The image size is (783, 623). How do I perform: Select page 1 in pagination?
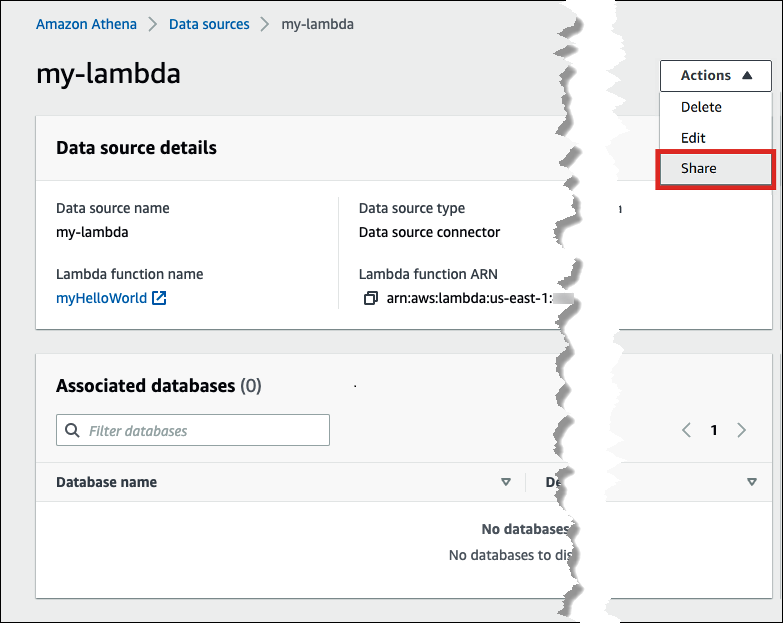point(714,430)
